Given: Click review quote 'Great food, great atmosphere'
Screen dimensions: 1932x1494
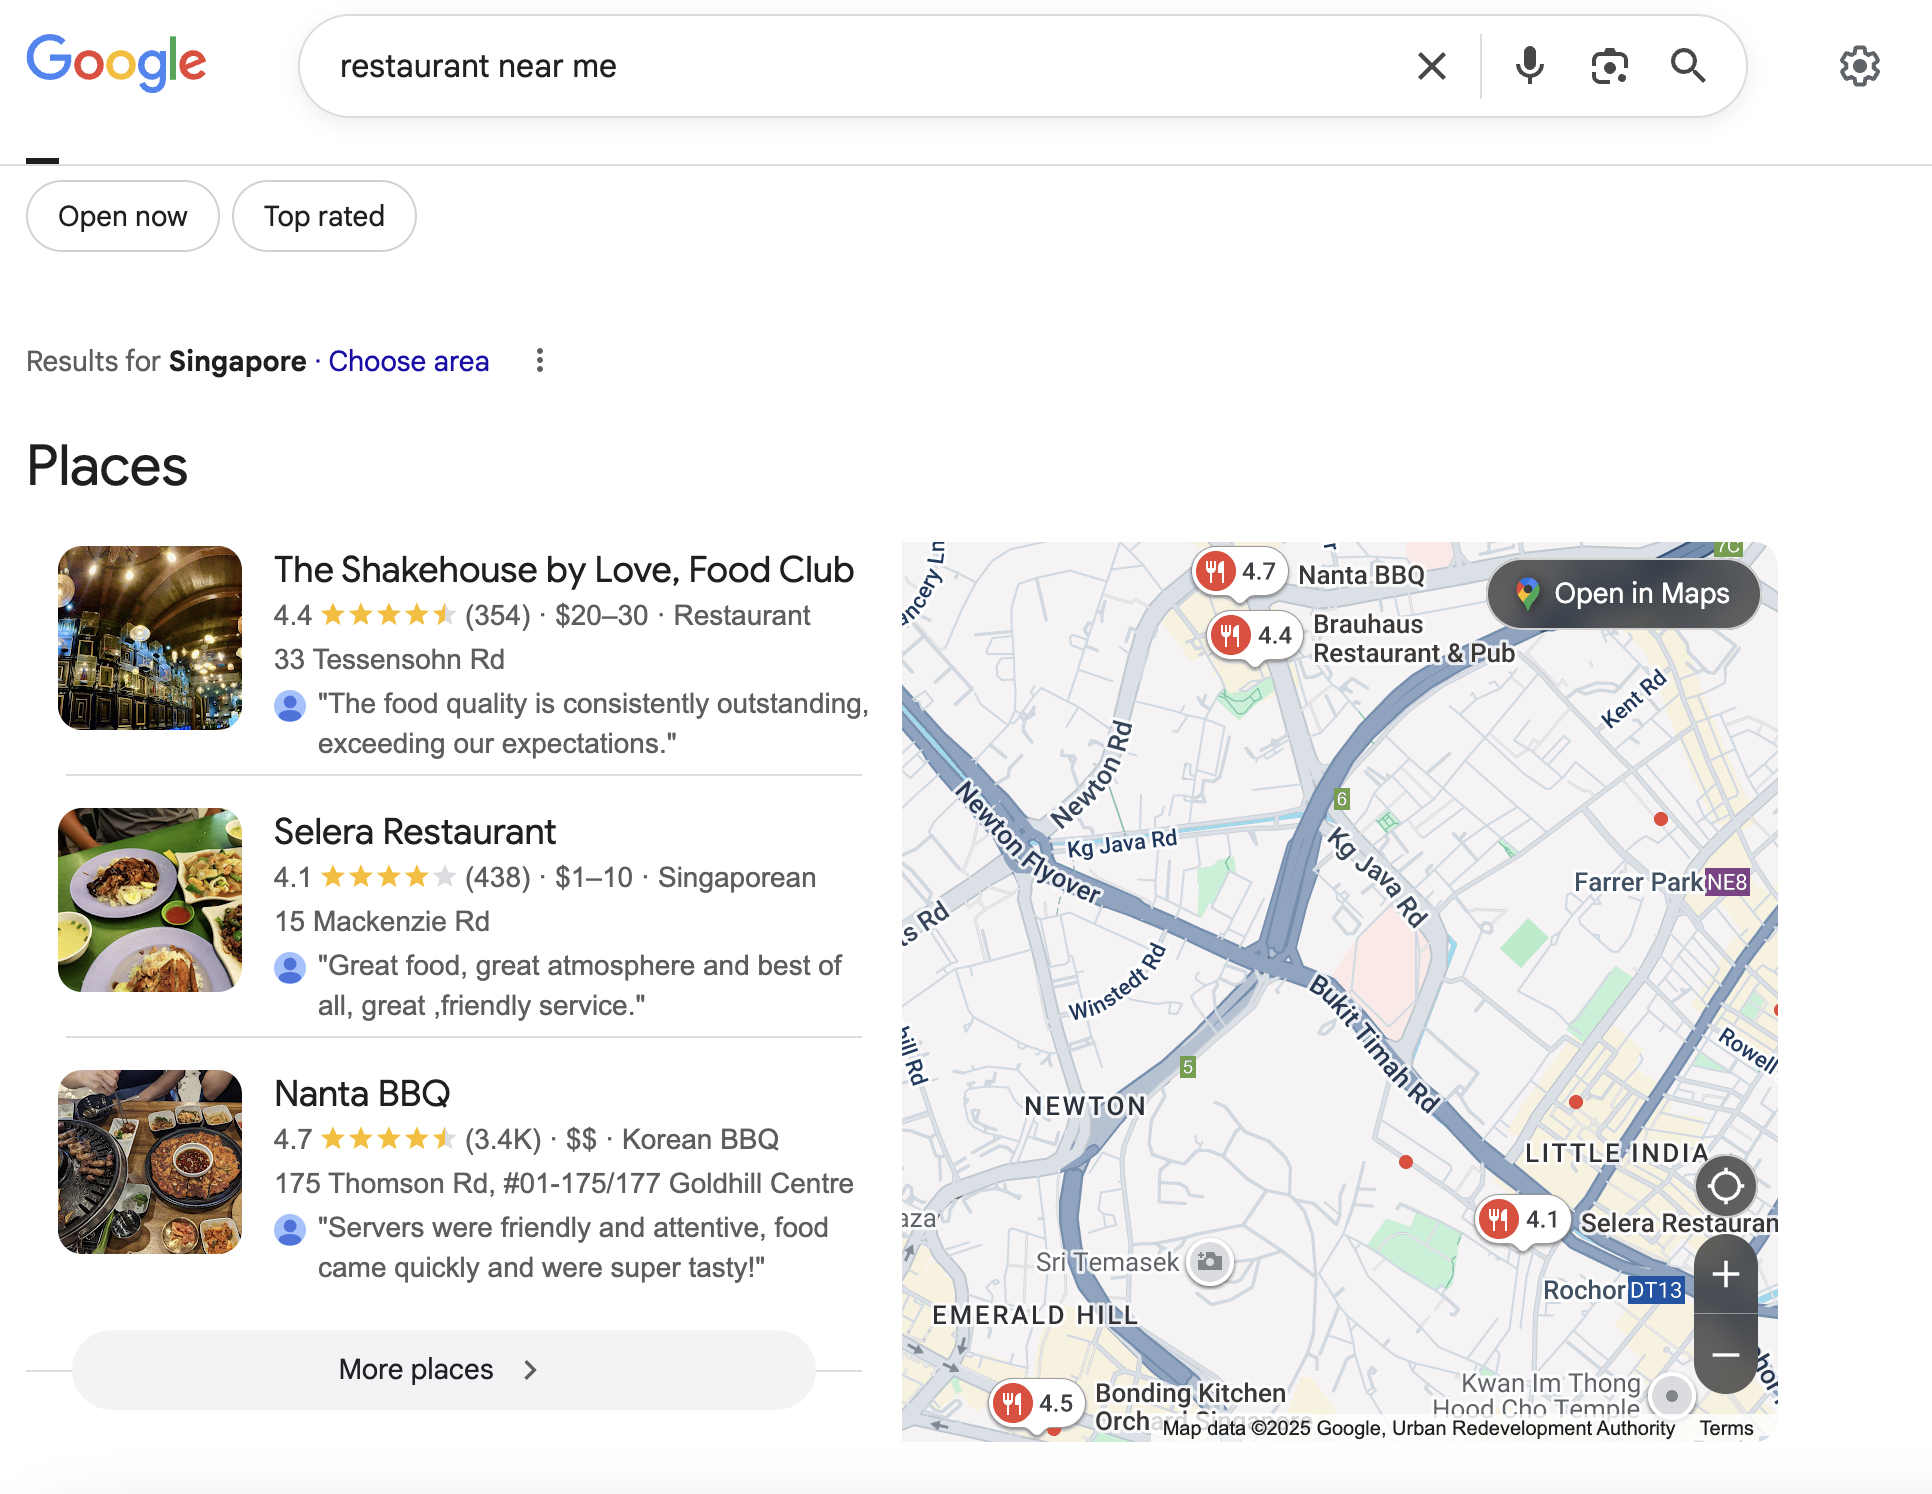Looking at the screenshot, I should (x=580, y=986).
